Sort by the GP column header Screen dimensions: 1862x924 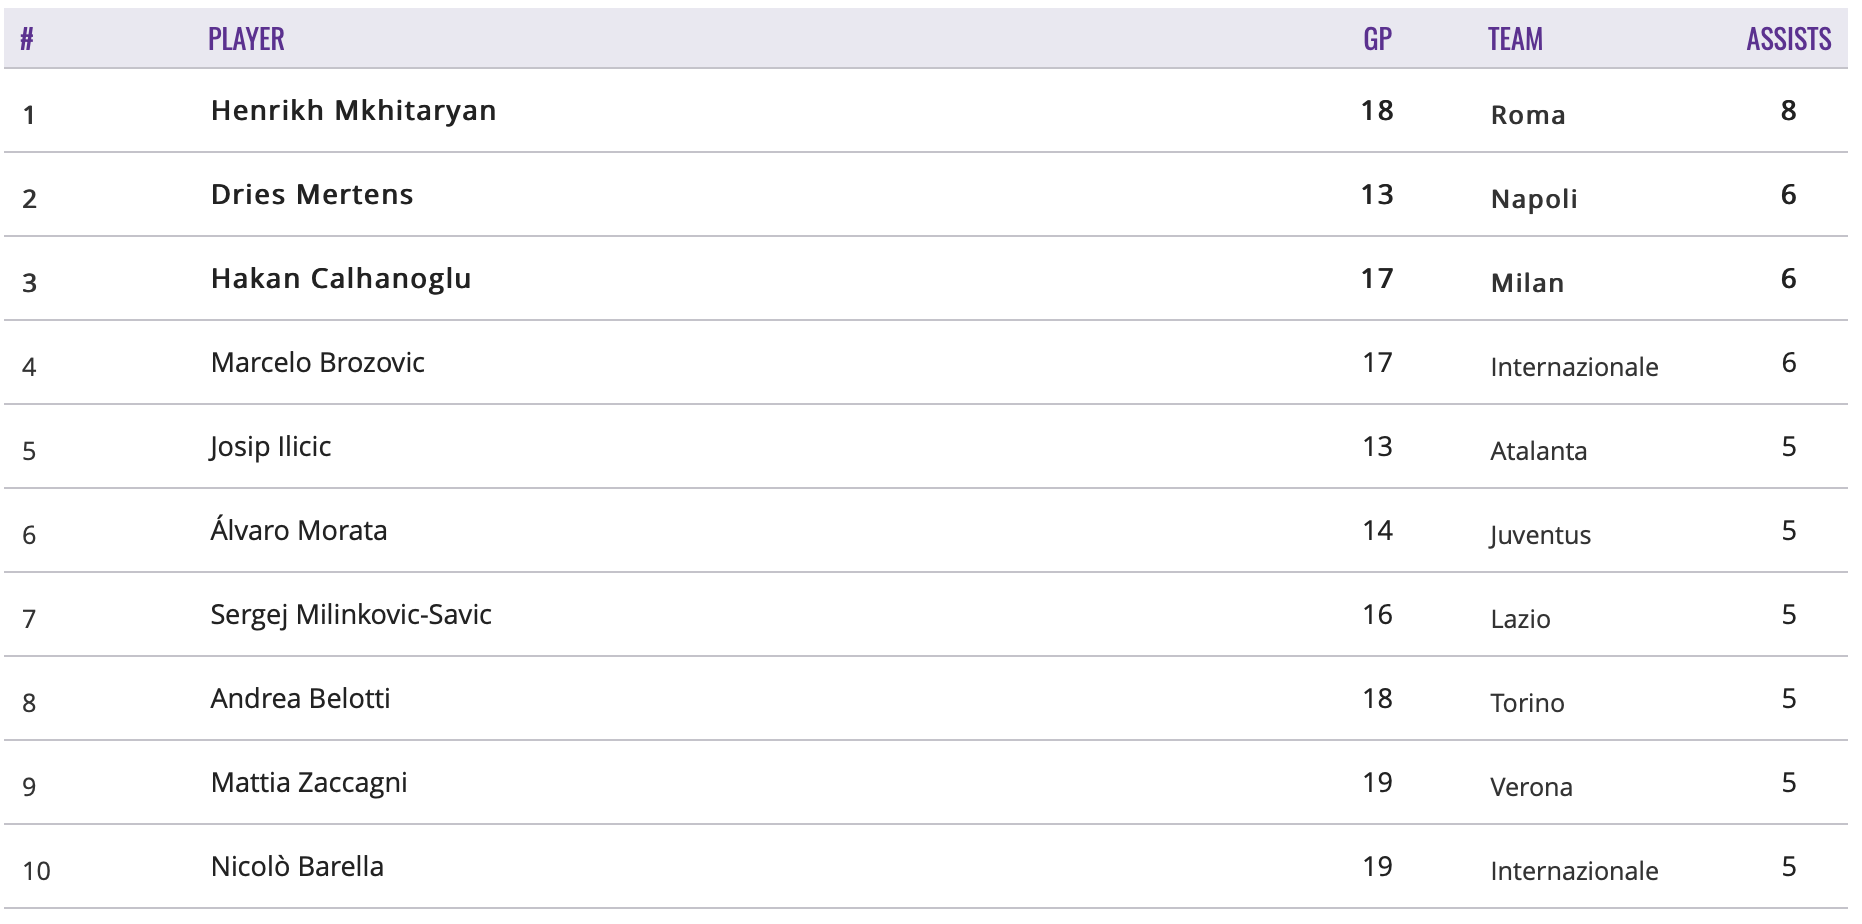1377,39
